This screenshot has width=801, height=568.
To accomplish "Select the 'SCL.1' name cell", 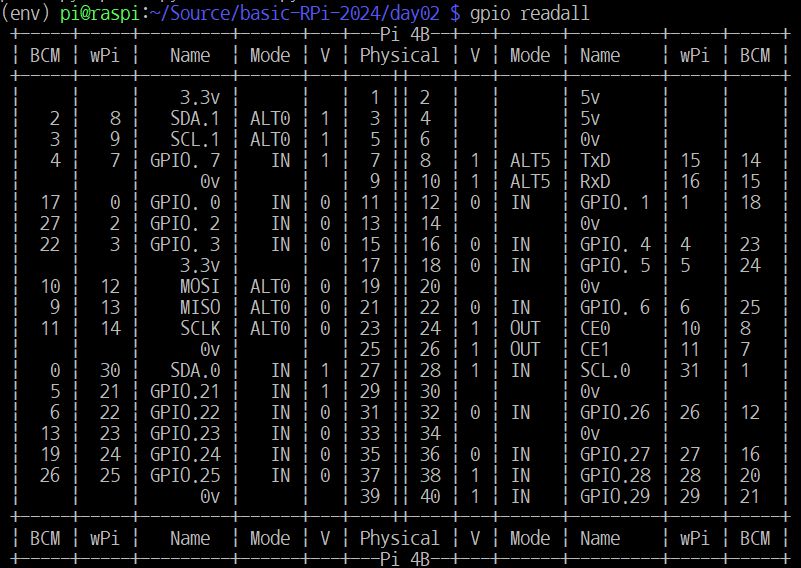I will point(195,139).
